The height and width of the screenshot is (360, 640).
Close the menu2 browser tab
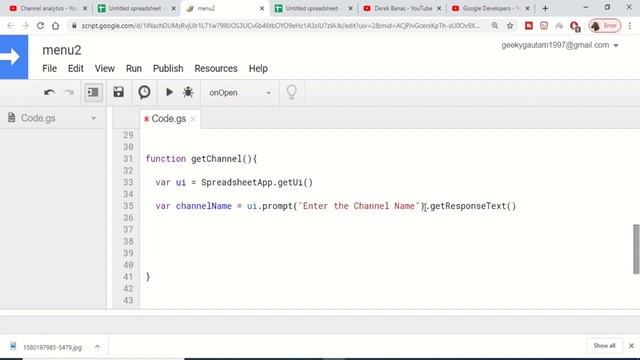click(262, 8)
